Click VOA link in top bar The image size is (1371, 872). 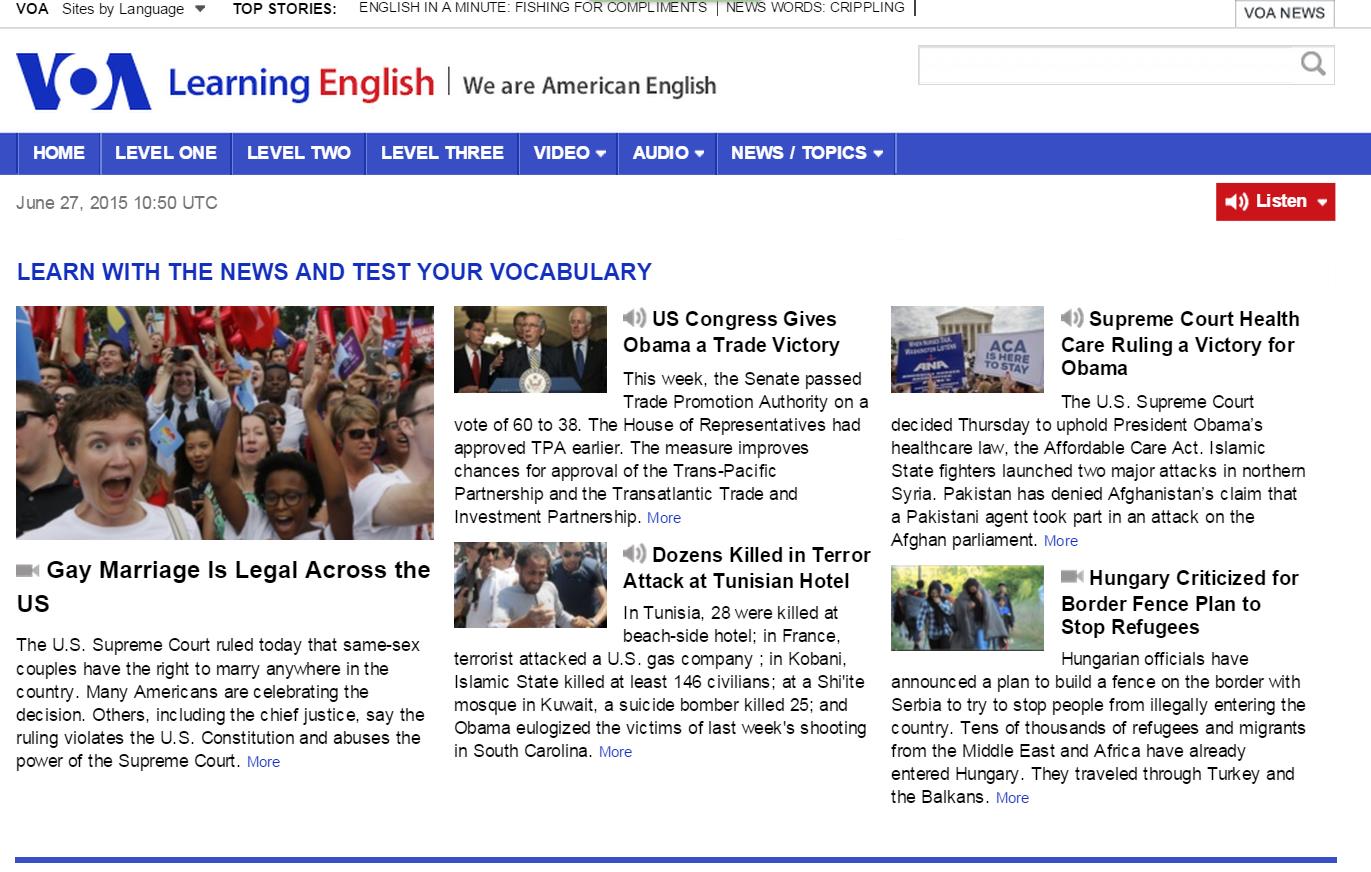pos(31,9)
